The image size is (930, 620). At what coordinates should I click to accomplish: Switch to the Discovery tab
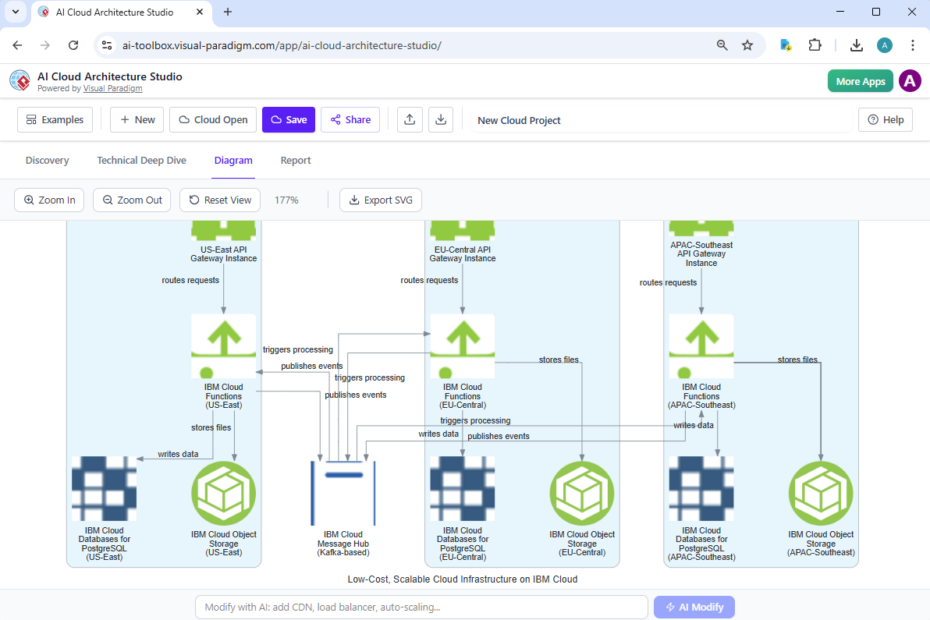tap(47, 159)
